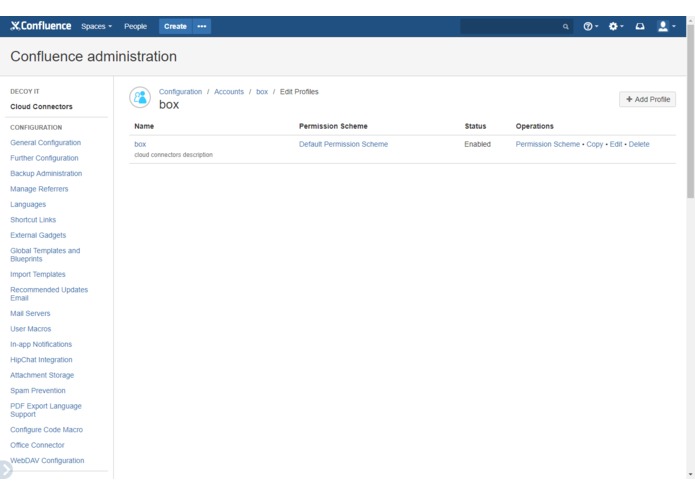The width and height of the screenshot is (695, 494).
Task: Click the box account avatar icon
Action: [x=140, y=97]
